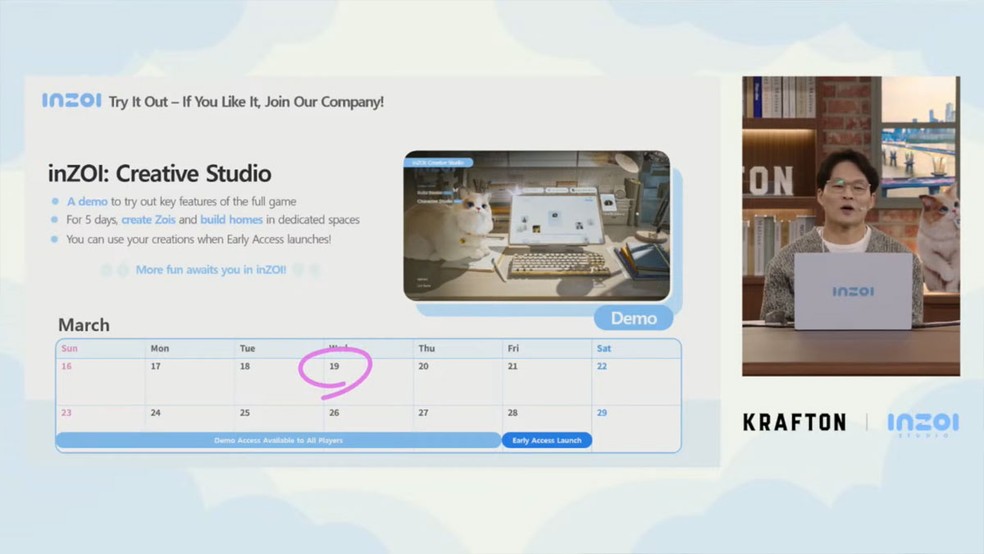
Task: Select March 20 in the calendar
Action: (x=424, y=366)
